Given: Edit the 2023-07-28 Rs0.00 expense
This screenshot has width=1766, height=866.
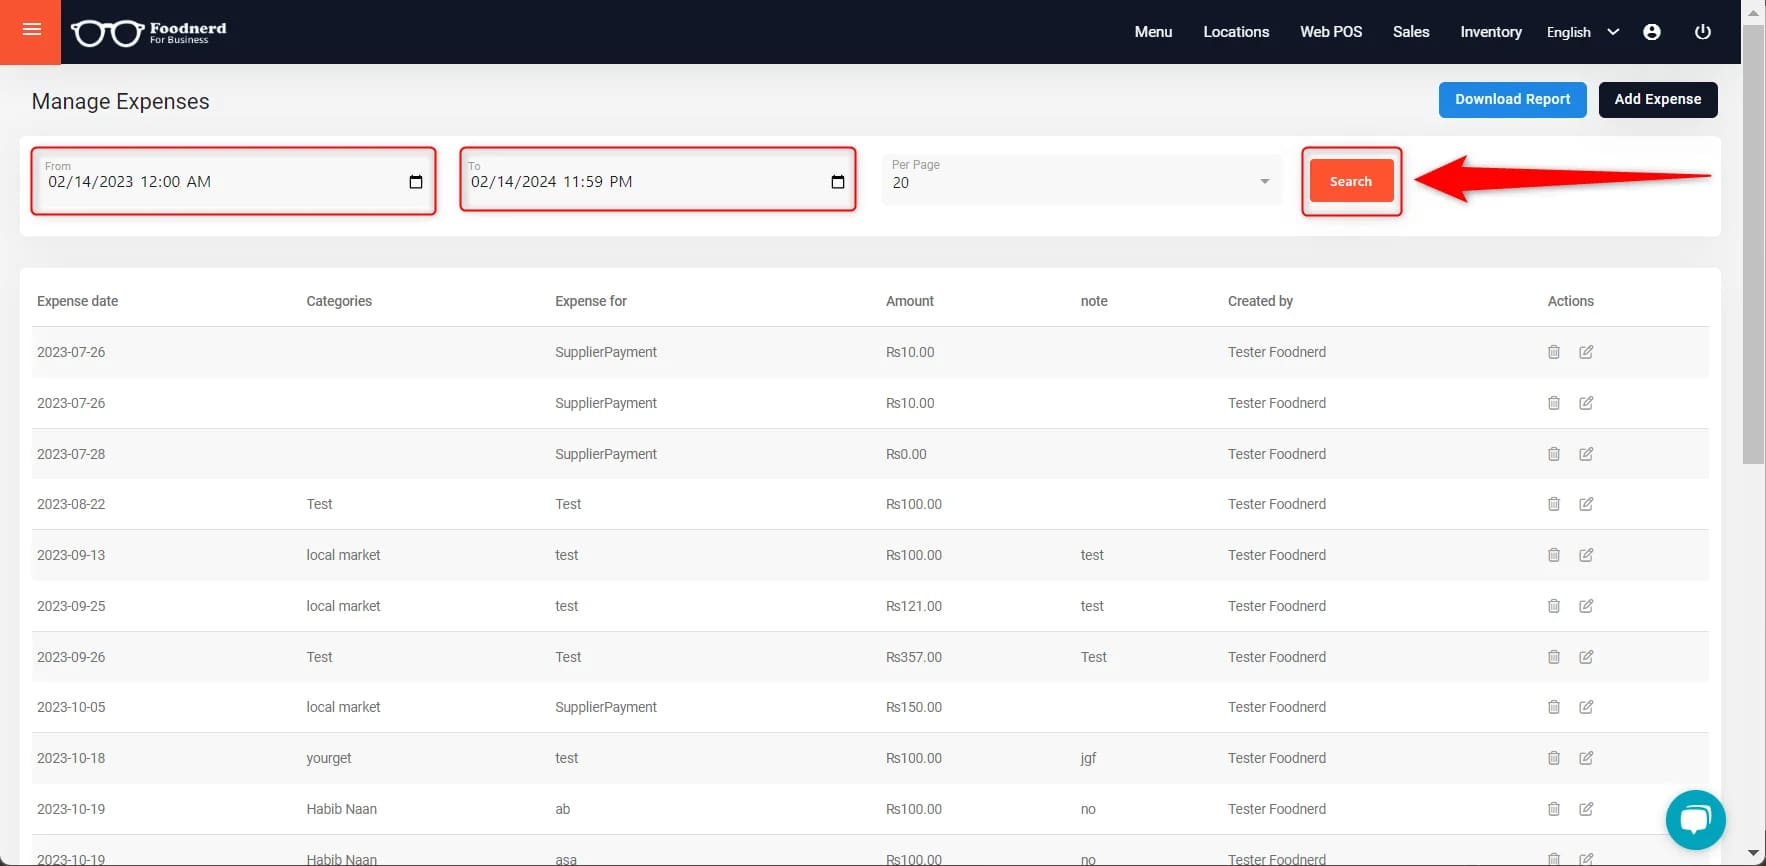Looking at the screenshot, I should (1586, 454).
